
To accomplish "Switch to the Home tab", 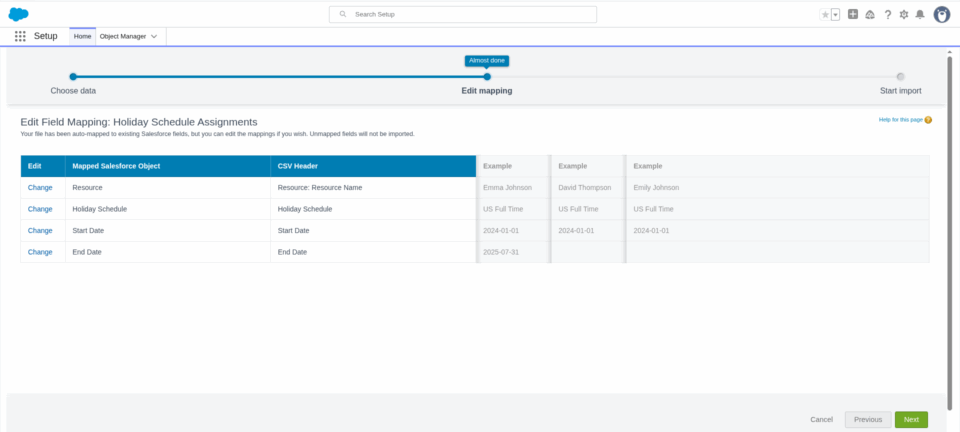I will 82,36.
